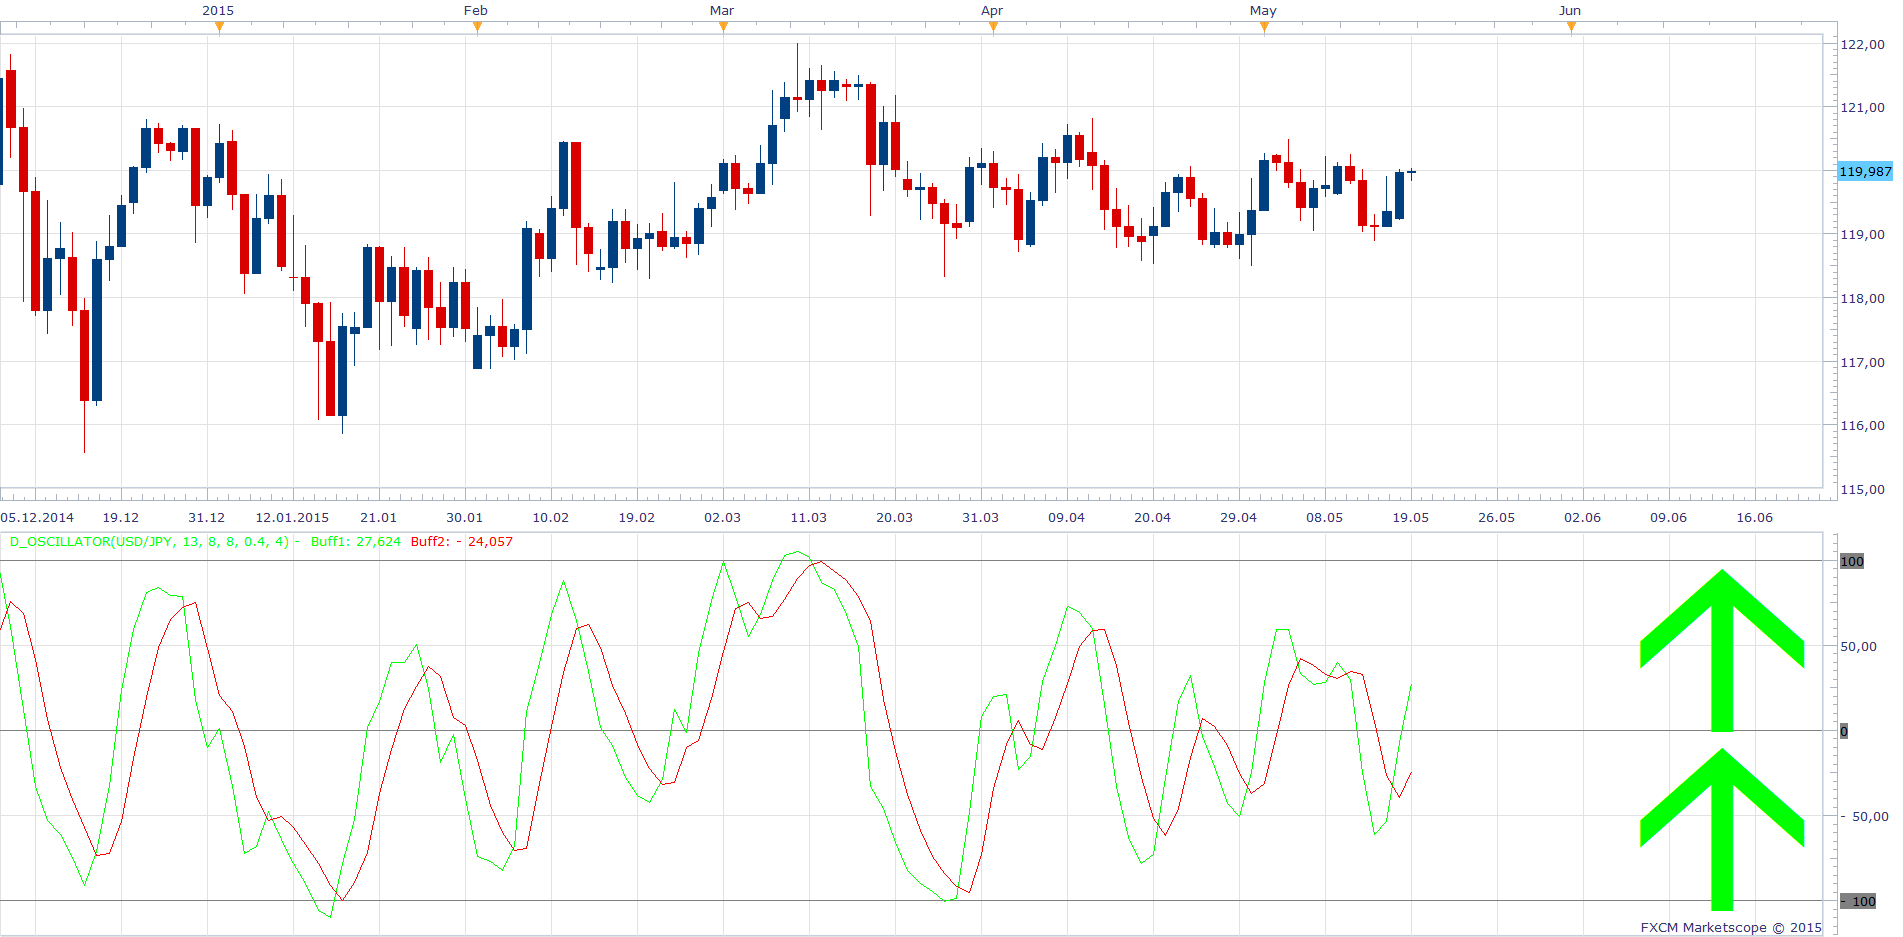
Task: Click the 122,00 price axis label
Action: (x=1863, y=44)
